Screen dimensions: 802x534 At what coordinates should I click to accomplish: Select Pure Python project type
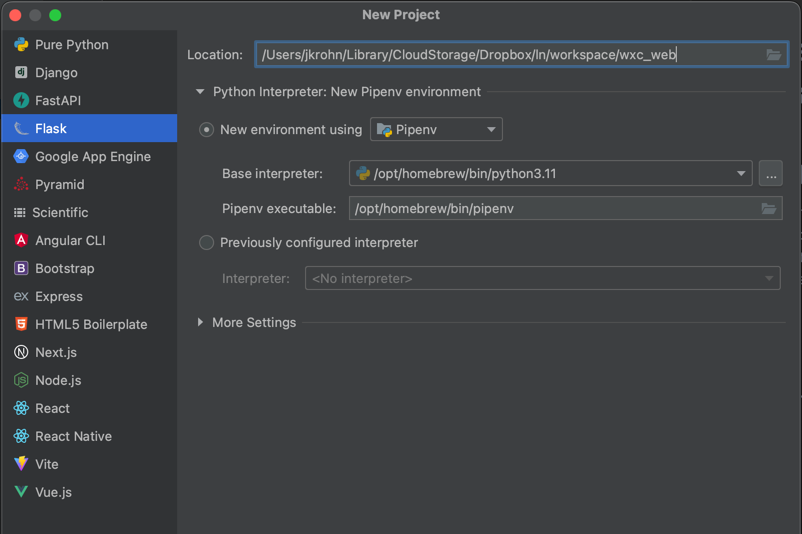point(71,45)
